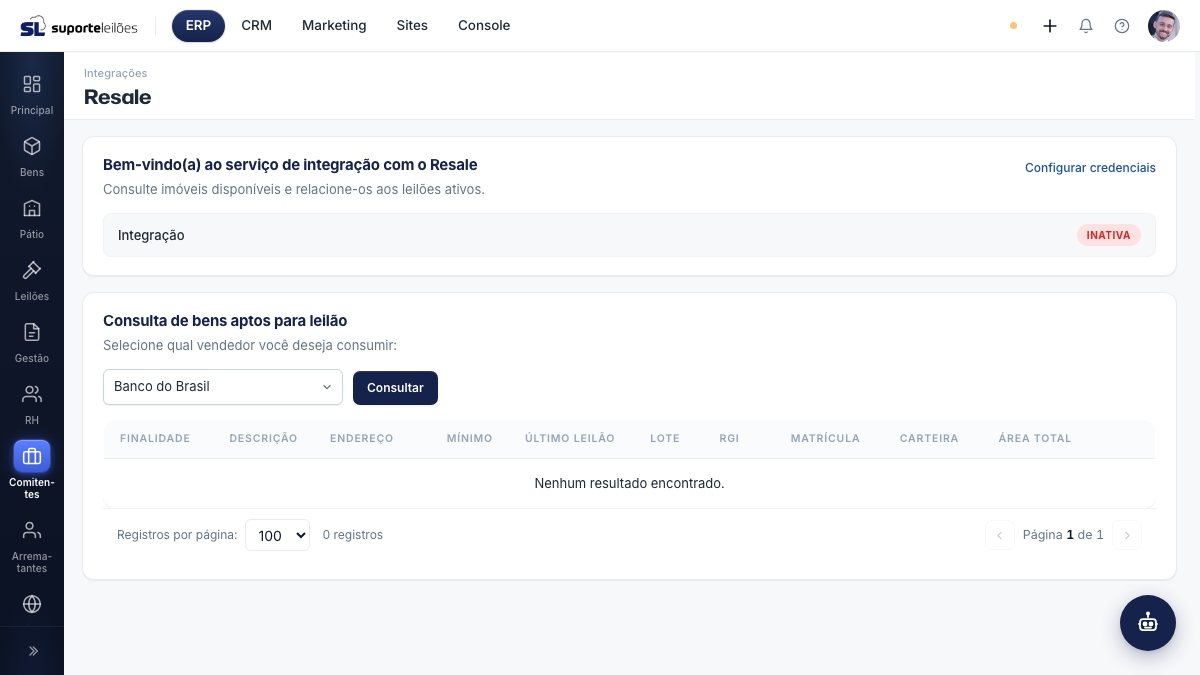Screen dimensions: 1200x675
Task: Open the Principal dashboard sidebar icon
Action: coord(32,84)
